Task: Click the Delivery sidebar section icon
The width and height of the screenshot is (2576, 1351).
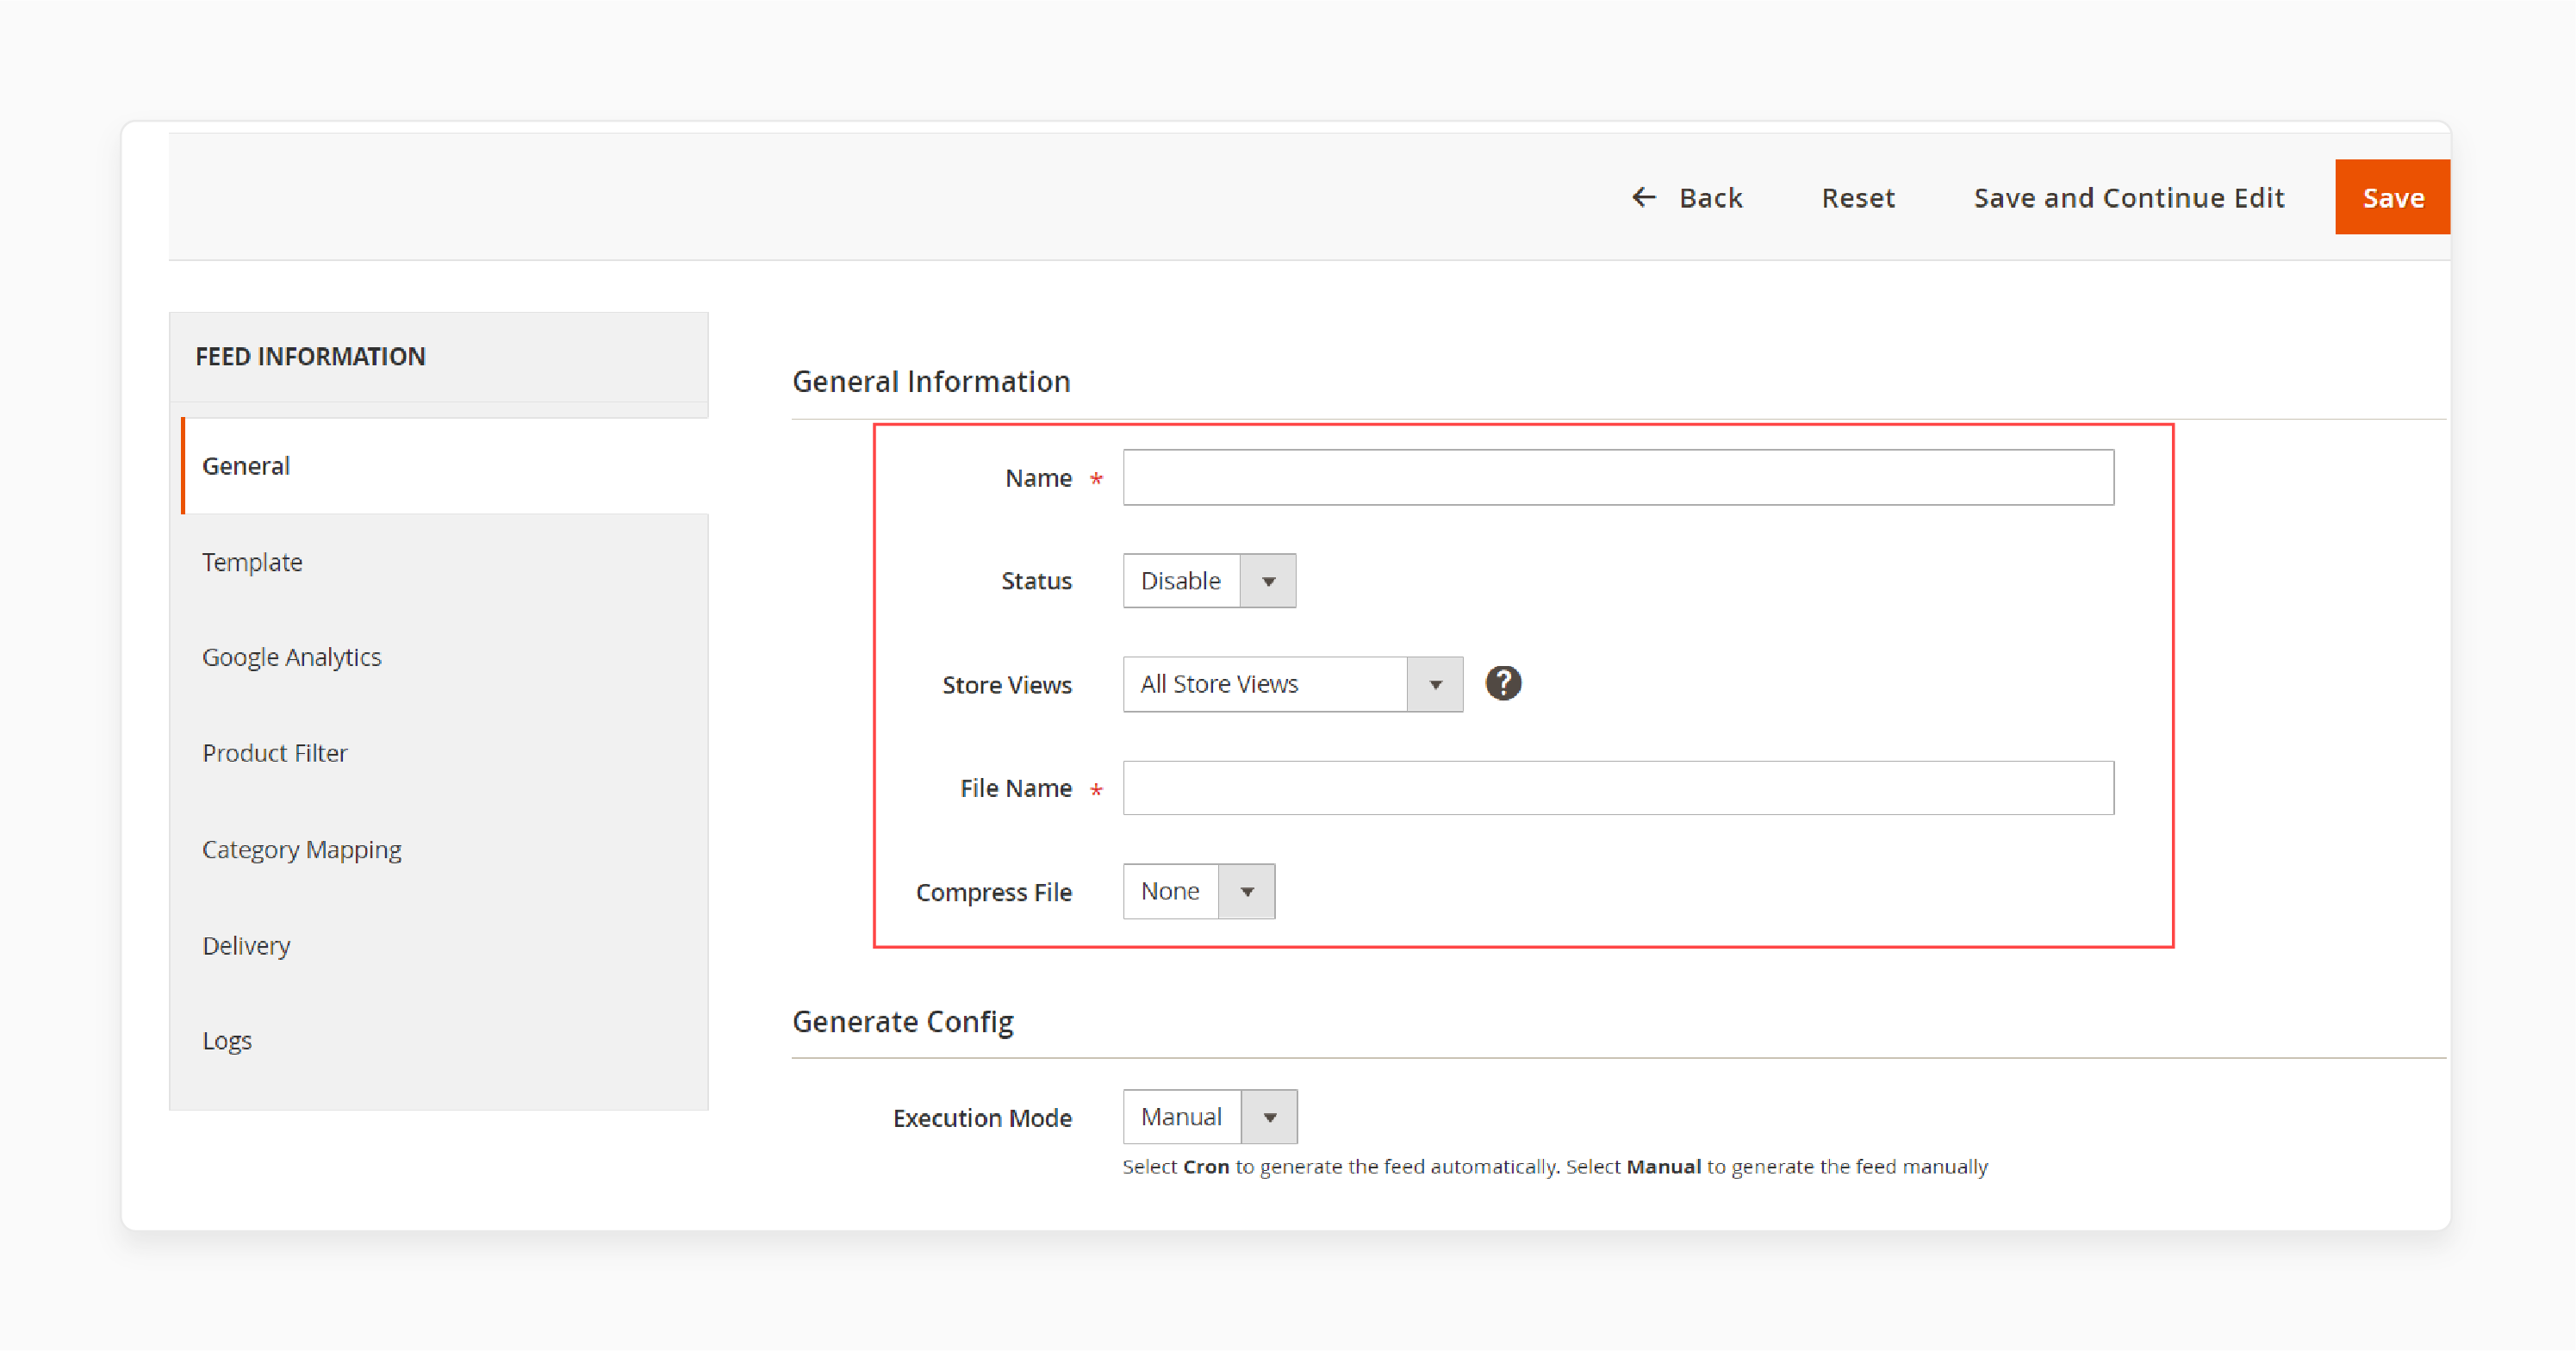Action: pos(246,943)
